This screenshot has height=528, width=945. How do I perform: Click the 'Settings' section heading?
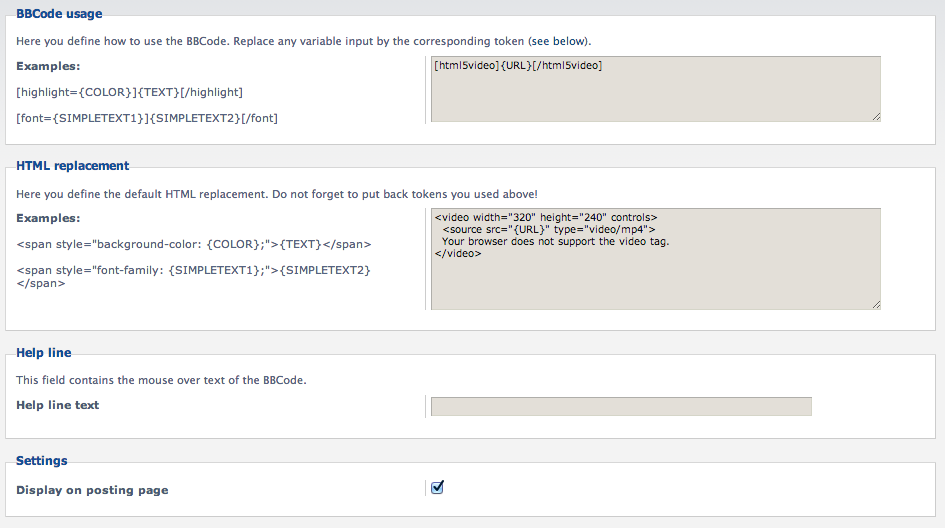(42, 460)
